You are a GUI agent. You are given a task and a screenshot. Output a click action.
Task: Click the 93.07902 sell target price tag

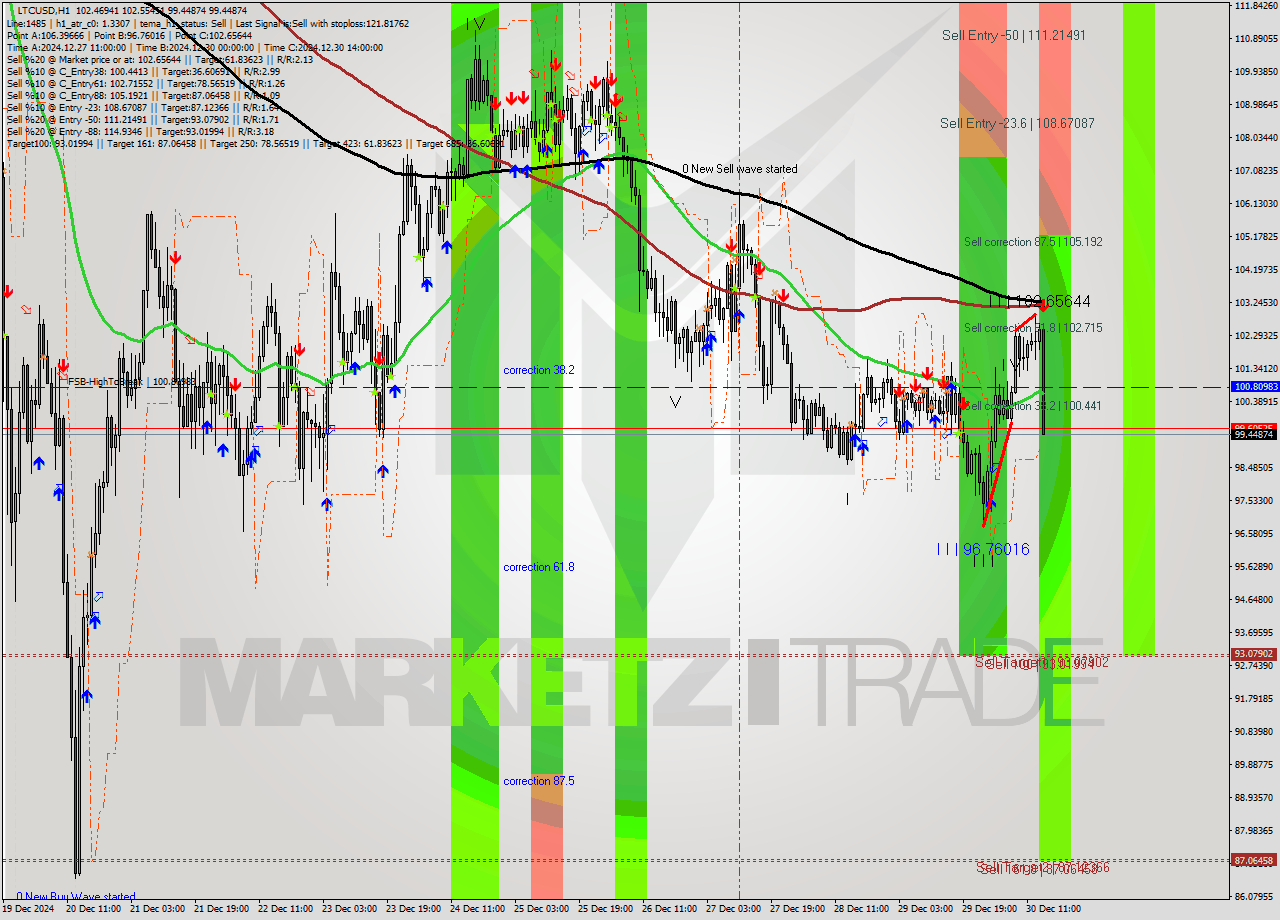point(1254,654)
